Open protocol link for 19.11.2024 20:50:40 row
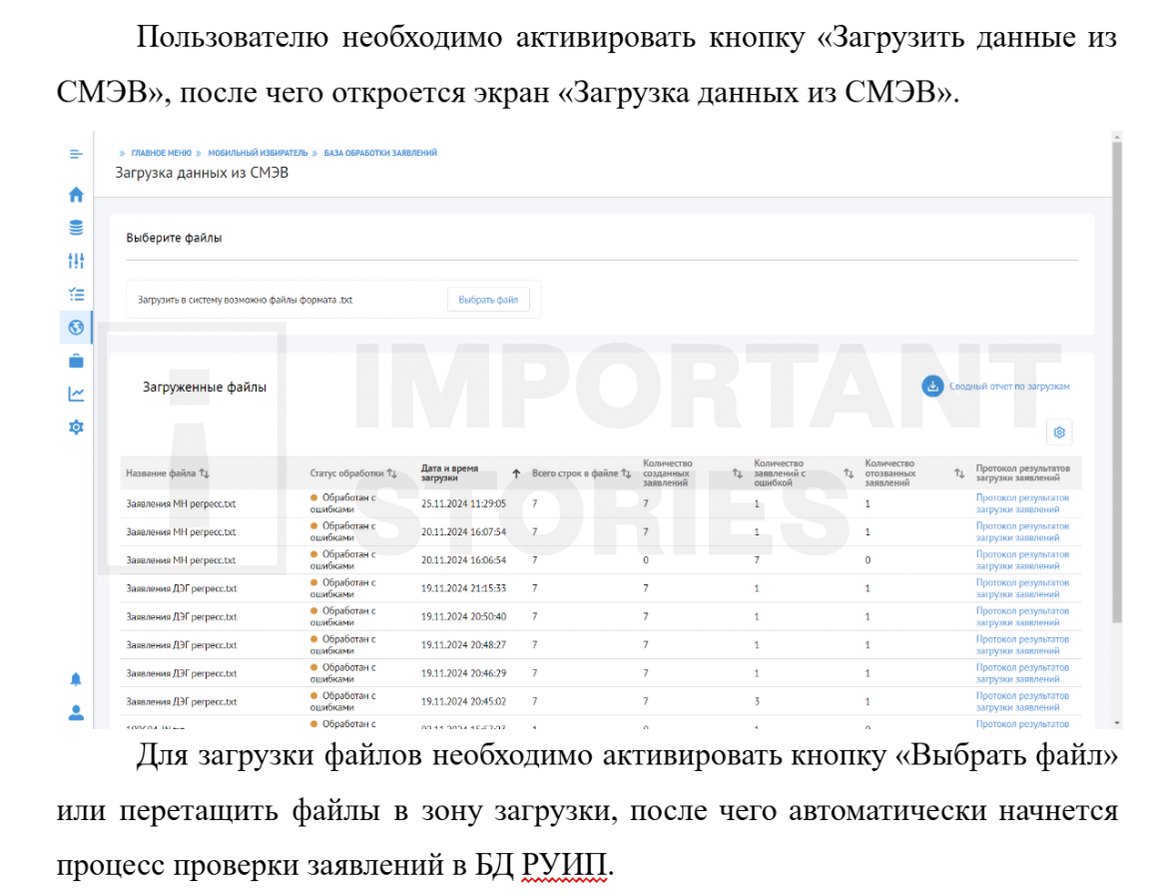The image size is (1159, 896). pyautogui.click(x=1022, y=617)
